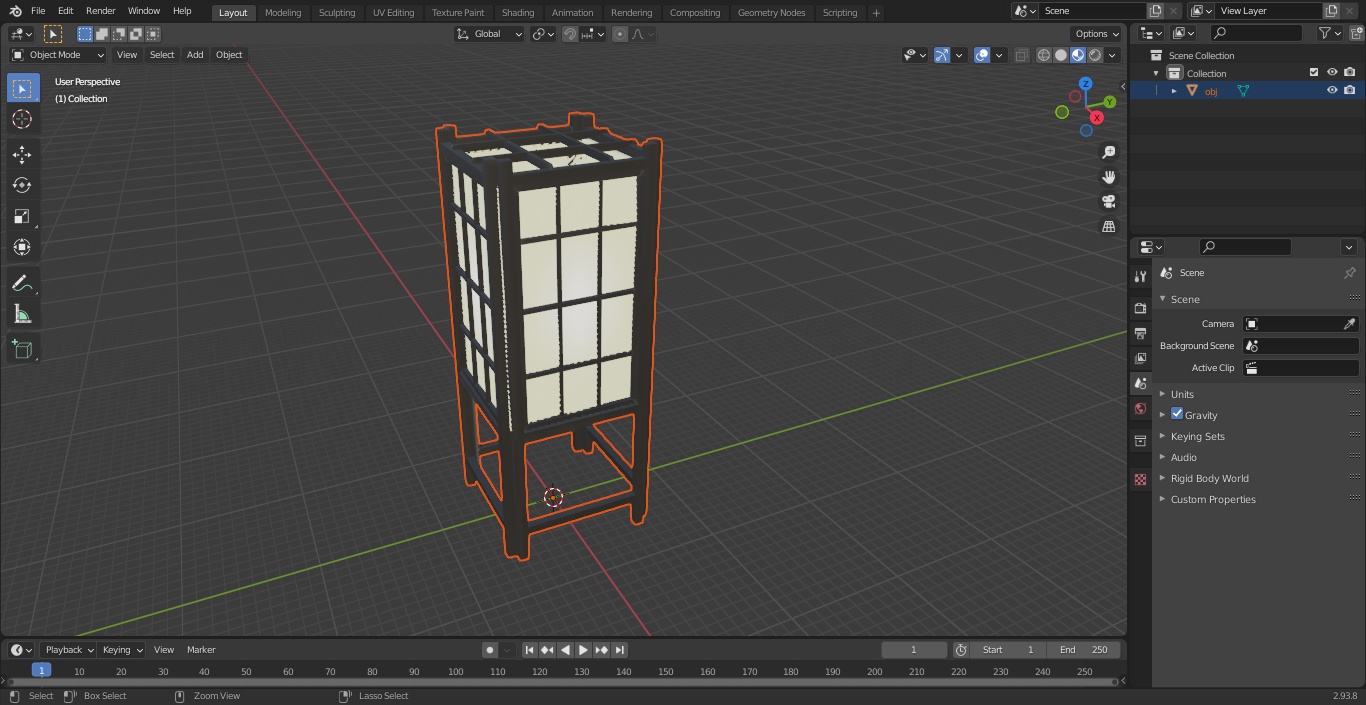1366x705 pixels.
Task: Activate the Move tool
Action: 22,154
